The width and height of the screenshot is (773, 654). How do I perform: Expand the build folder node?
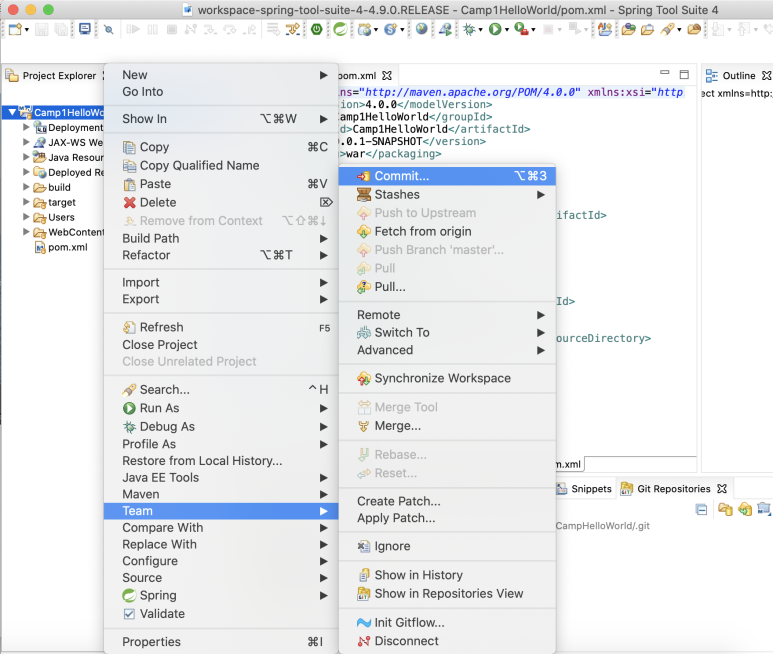26,187
